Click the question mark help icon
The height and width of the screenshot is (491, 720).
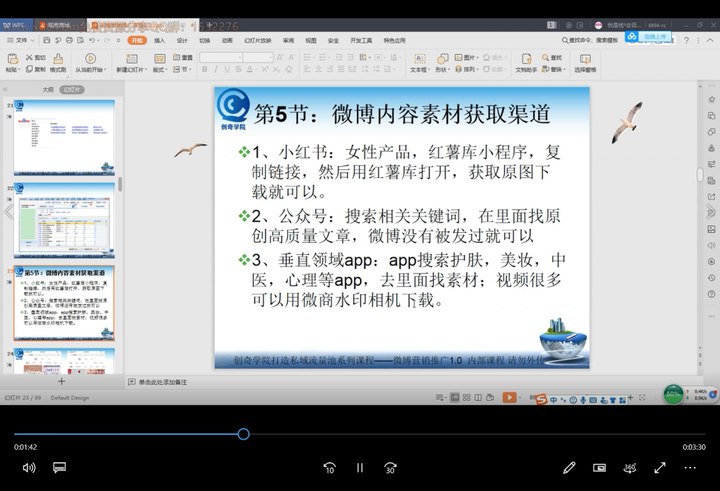click(686, 40)
